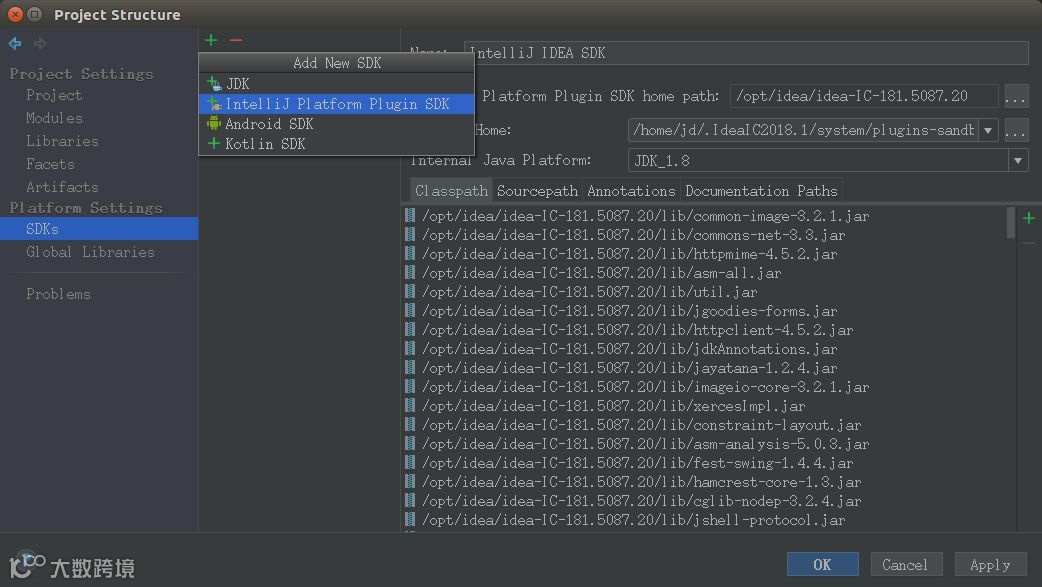
Task: Click the Android robot icon
Action: pos(213,124)
